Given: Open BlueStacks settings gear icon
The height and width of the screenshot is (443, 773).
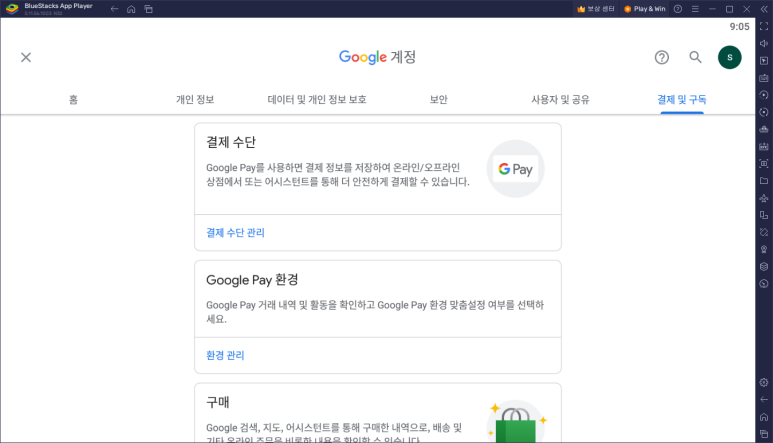Looking at the screenshot, I should click(x=764, y=382).
